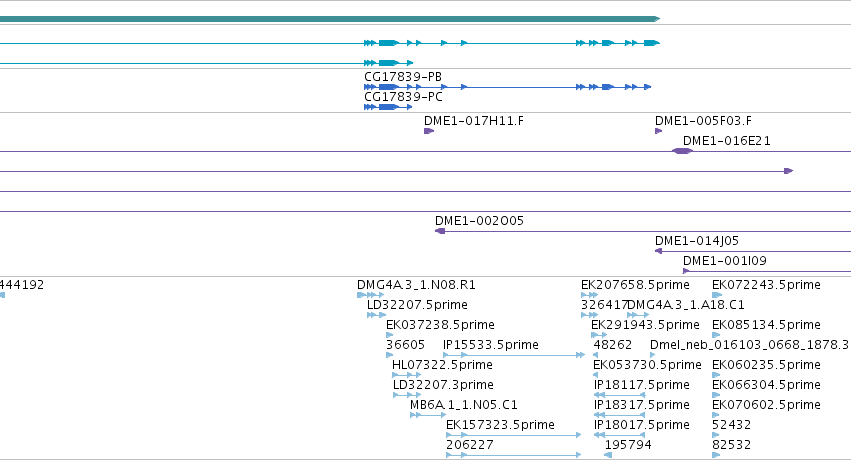This screenshot has height=460, width=851.
Task: Select the IP15533.5prime EST label
Action: (x=491, y=345)
